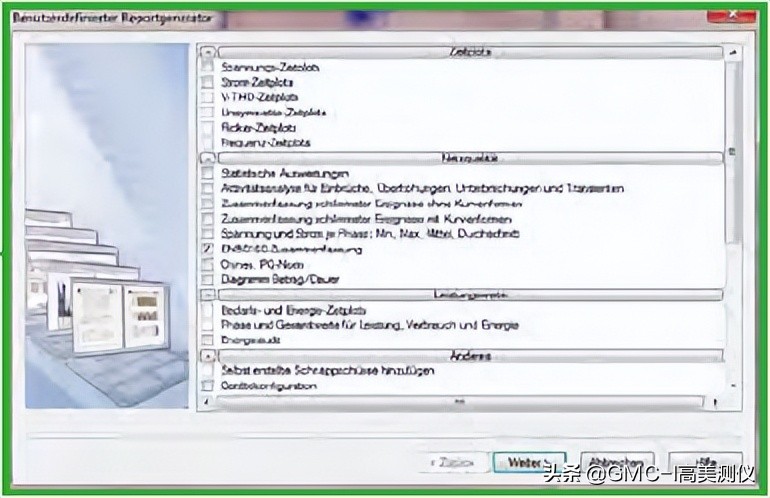Tick the Frequenz-Zeitplots checkbox
The height and width of the screenshot is (498, 770).
208,143
